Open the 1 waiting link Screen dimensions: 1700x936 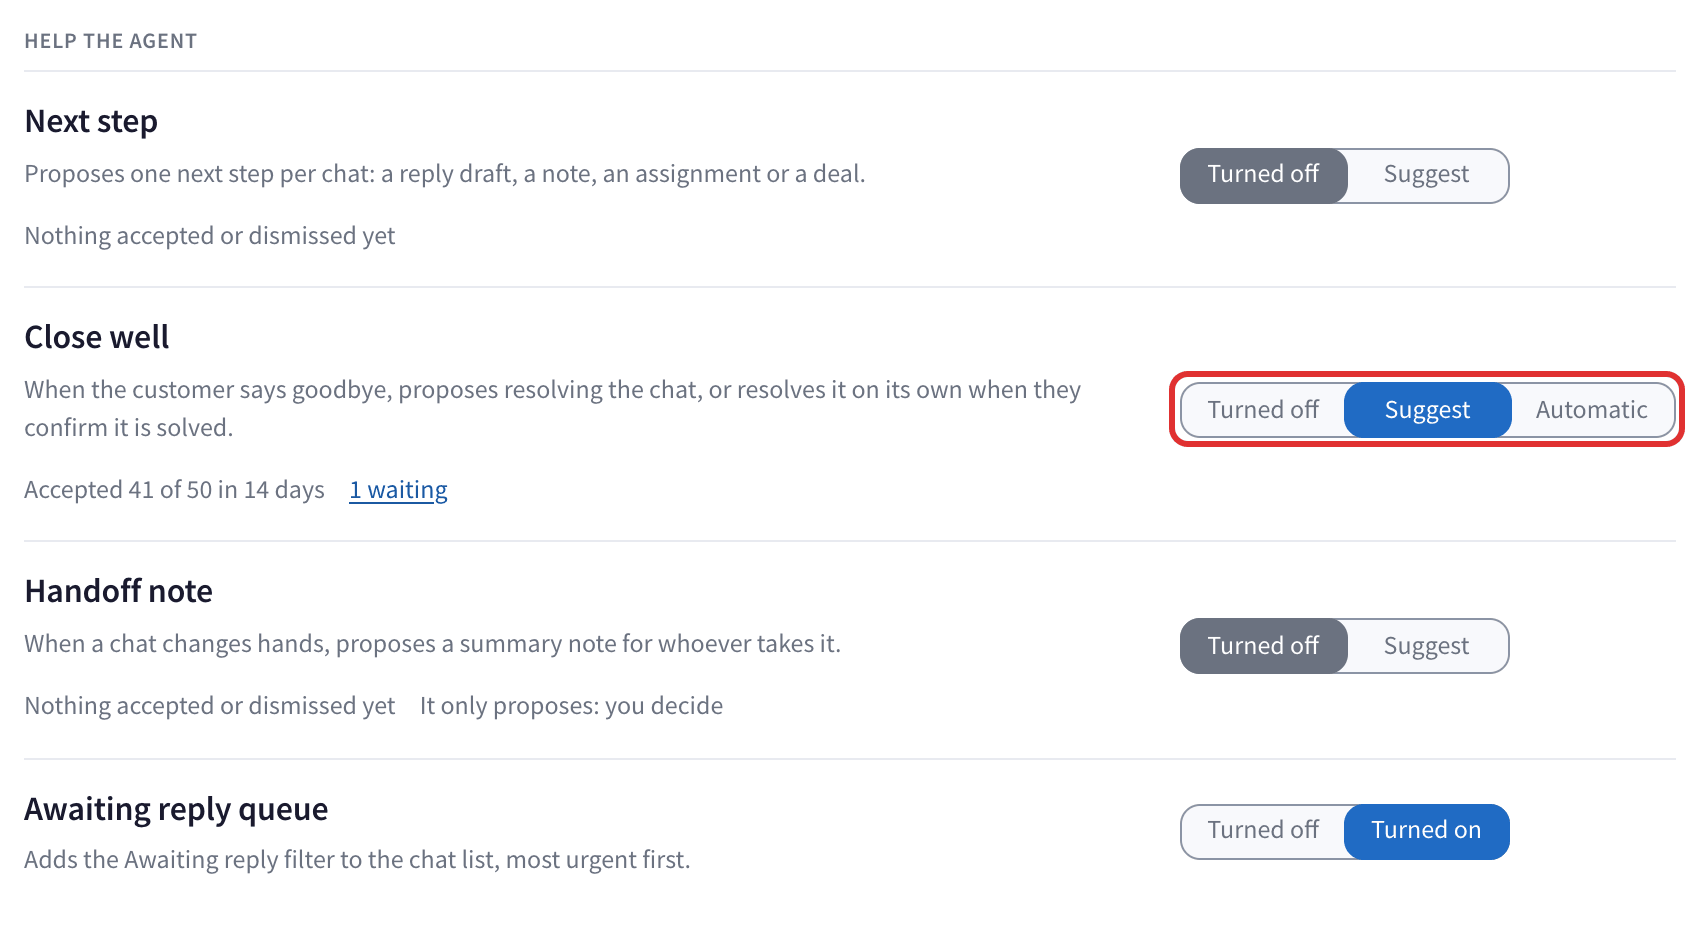point(398,490)
